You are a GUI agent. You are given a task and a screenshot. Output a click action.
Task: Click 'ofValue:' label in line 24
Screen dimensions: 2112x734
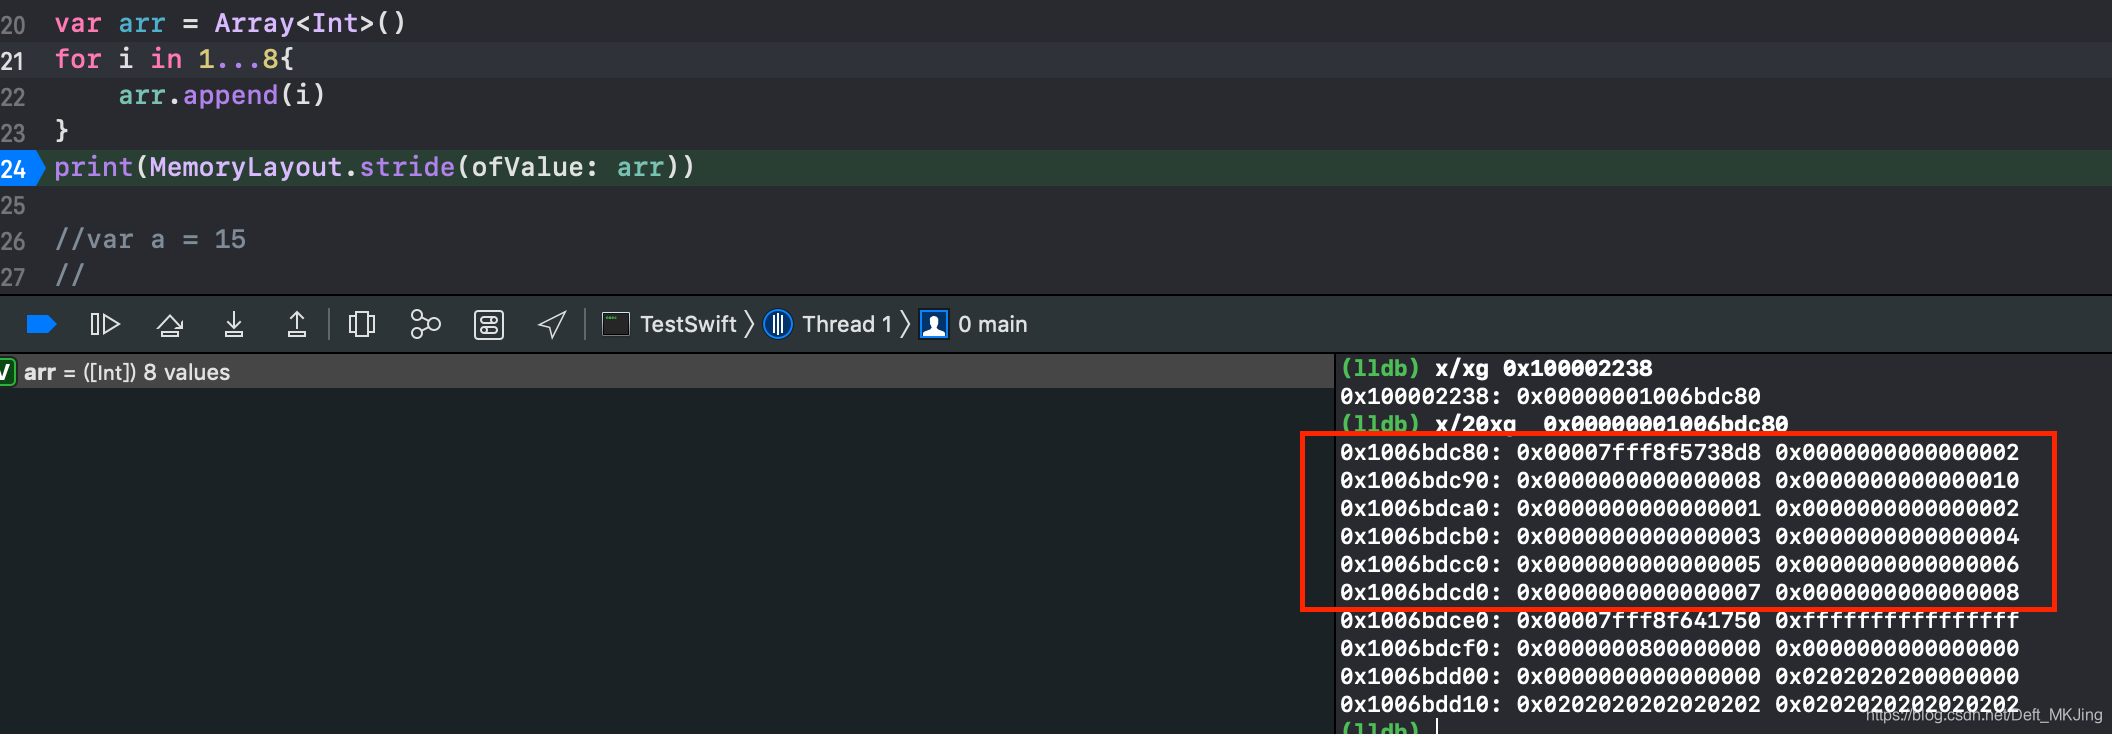click(534, 167)
